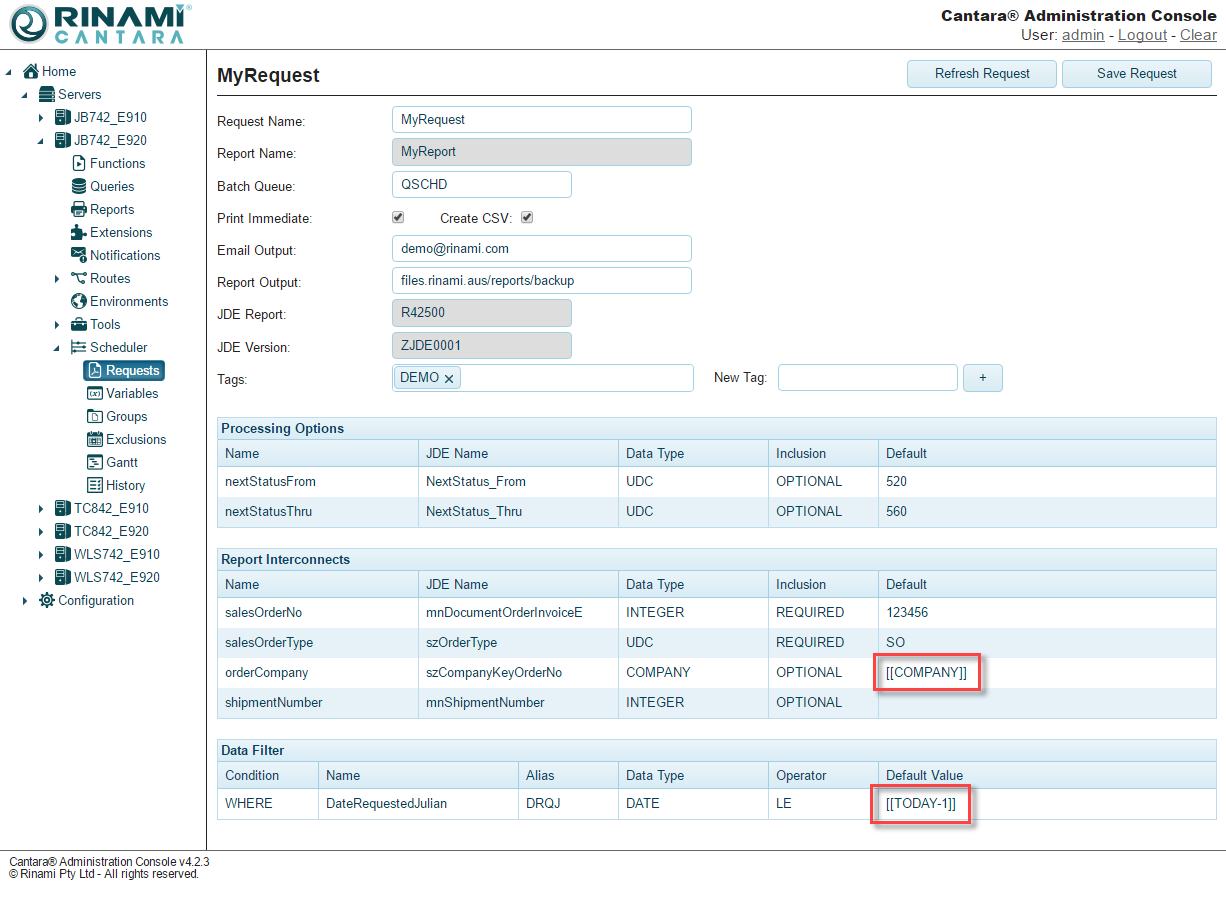Image resolution: width=1226 pixels, height=900 pixels.
Task: Collapse the Scheduler tree node
Action: pyautogui.click(x=57, y=348)
